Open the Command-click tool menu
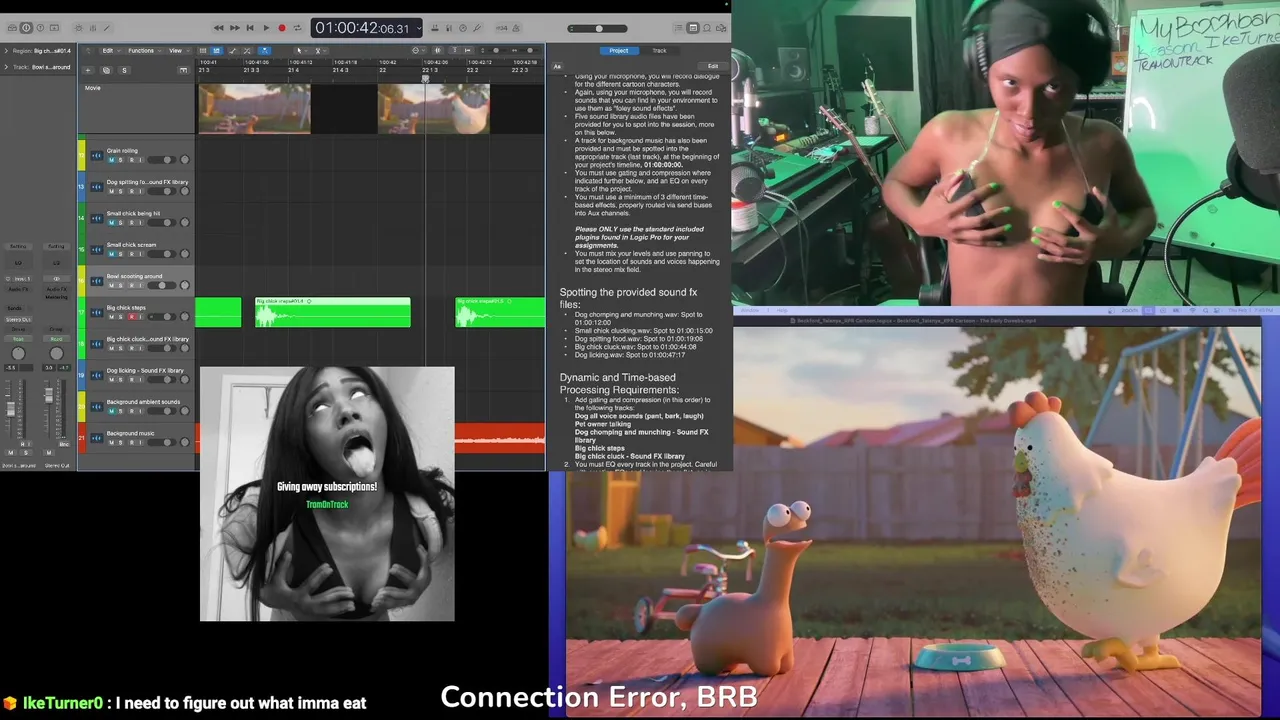This screenshot has width=1280, height=720. coord(319,51)
